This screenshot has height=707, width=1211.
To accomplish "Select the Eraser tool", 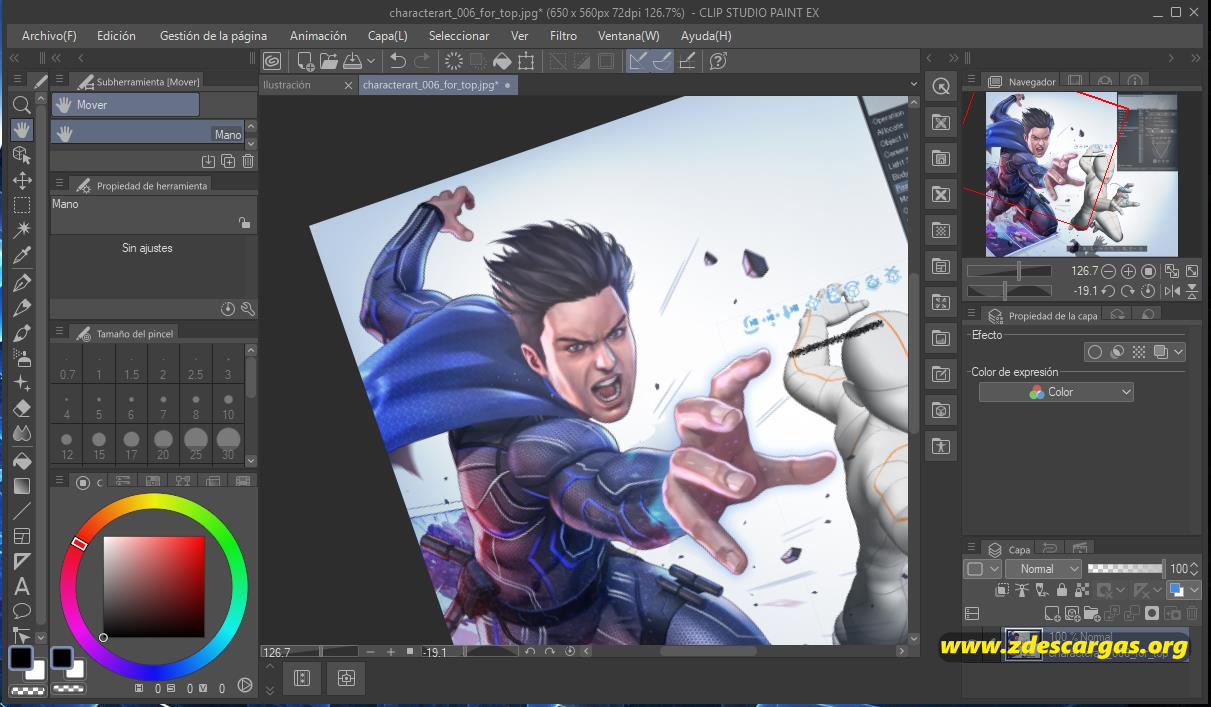I will [21, 409].
